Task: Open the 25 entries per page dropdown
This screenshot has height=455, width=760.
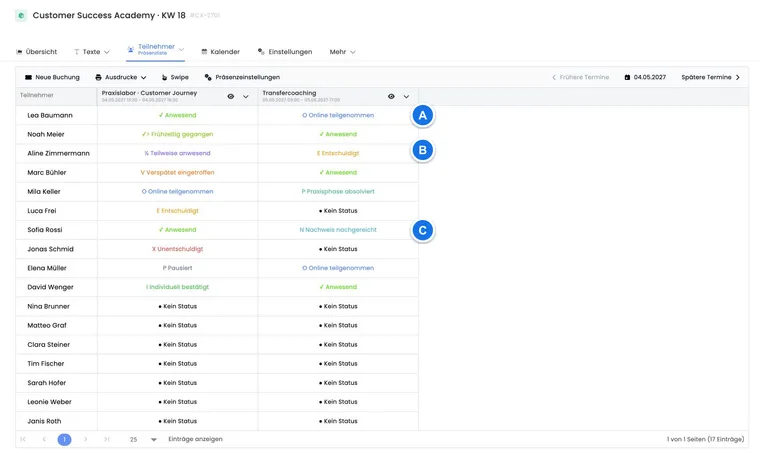Action: click(x=143, y=439)
